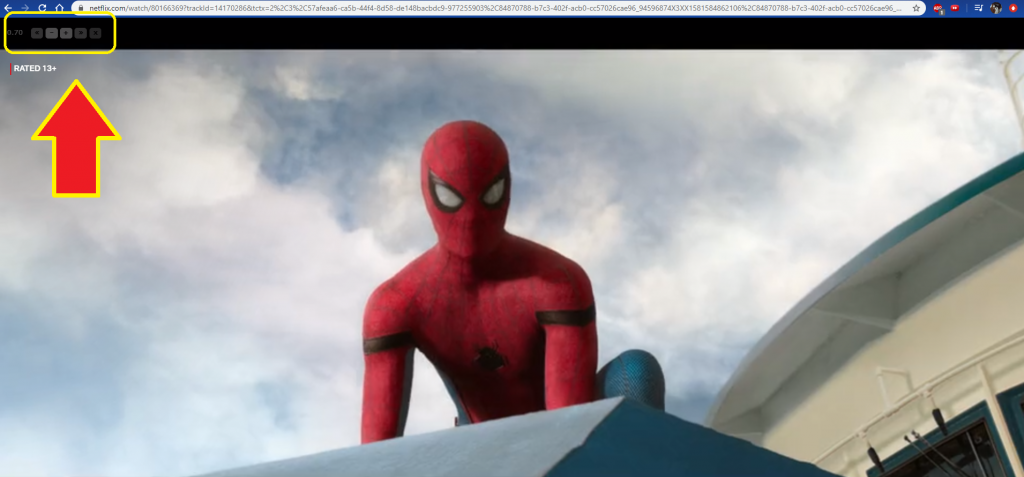Open the media controls playlist icon
Image resolution: width=1024 pixels, height=477 pixels.
tap(979, 8)
